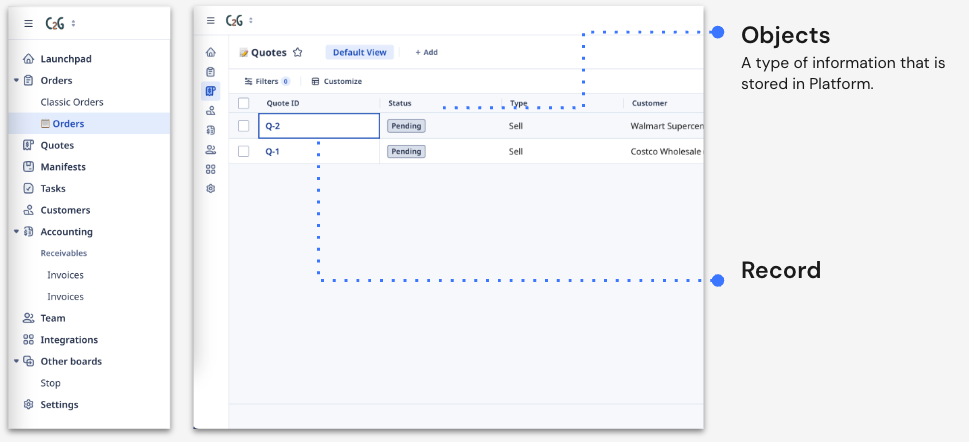Collapse the Accounting group arrow in the sidebar

click(x=16, y=232)
